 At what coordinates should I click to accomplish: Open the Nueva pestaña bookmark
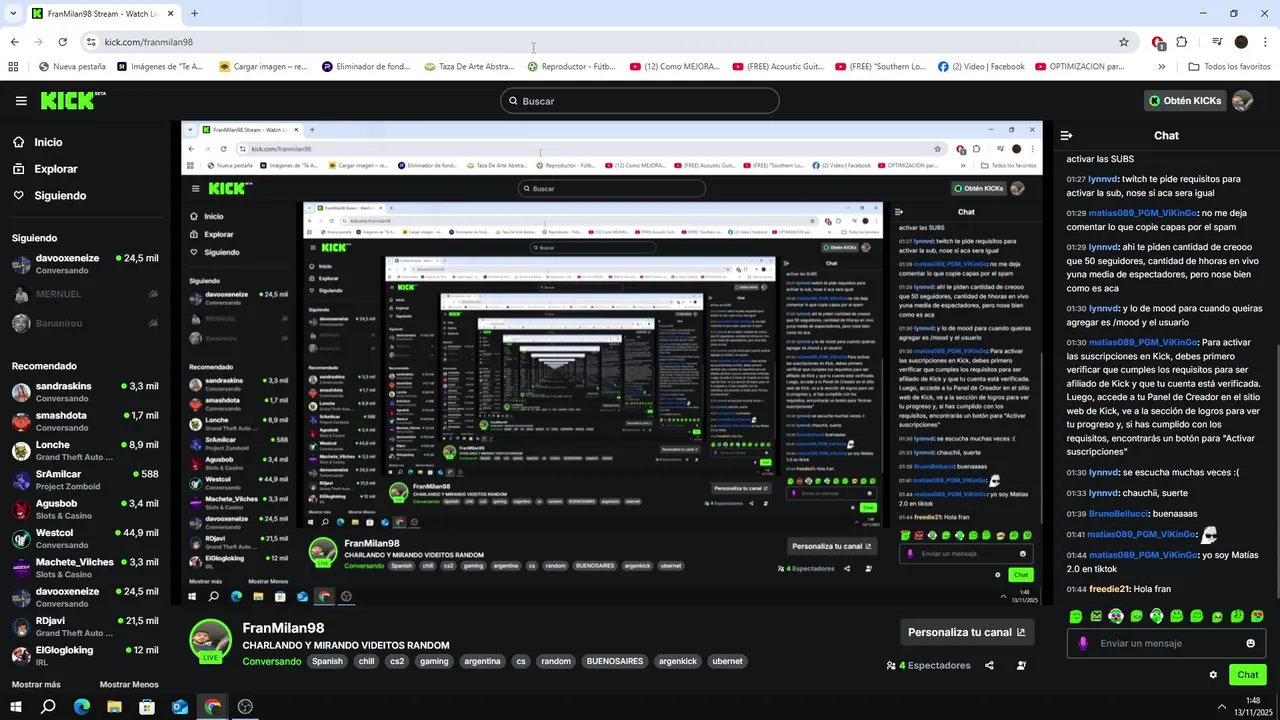pyautogui.click(x=72, y=67)
